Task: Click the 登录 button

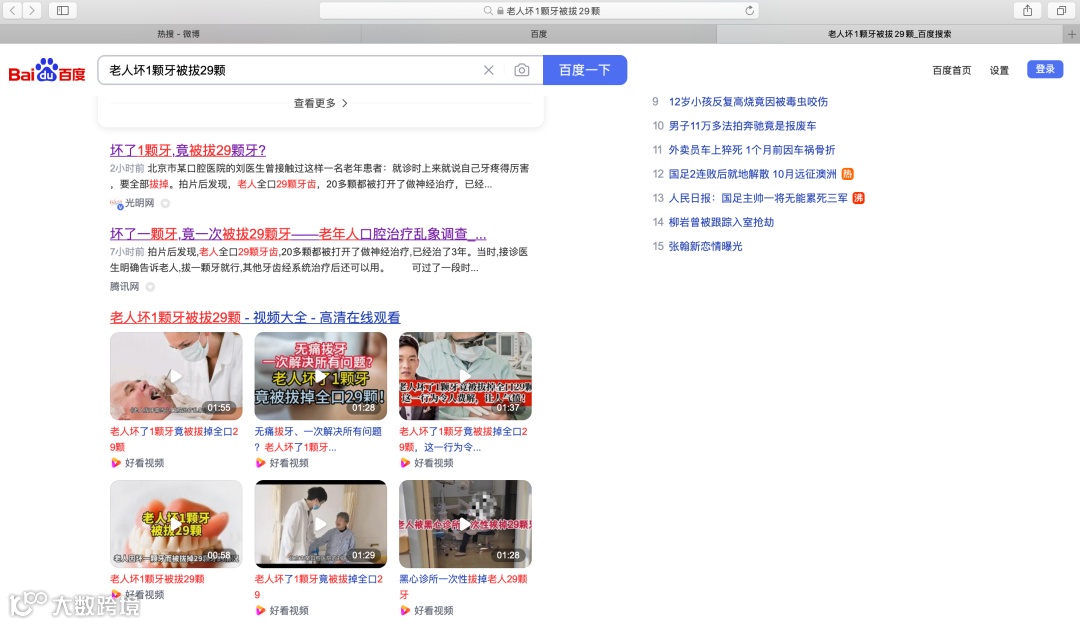Action: coord(1045,69)
